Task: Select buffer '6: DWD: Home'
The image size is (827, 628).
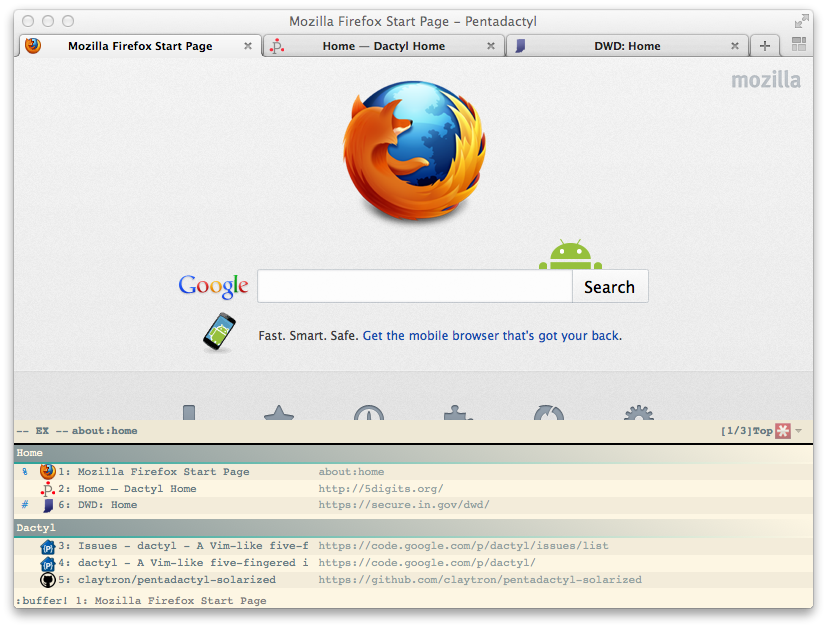Action: point(414,505)
